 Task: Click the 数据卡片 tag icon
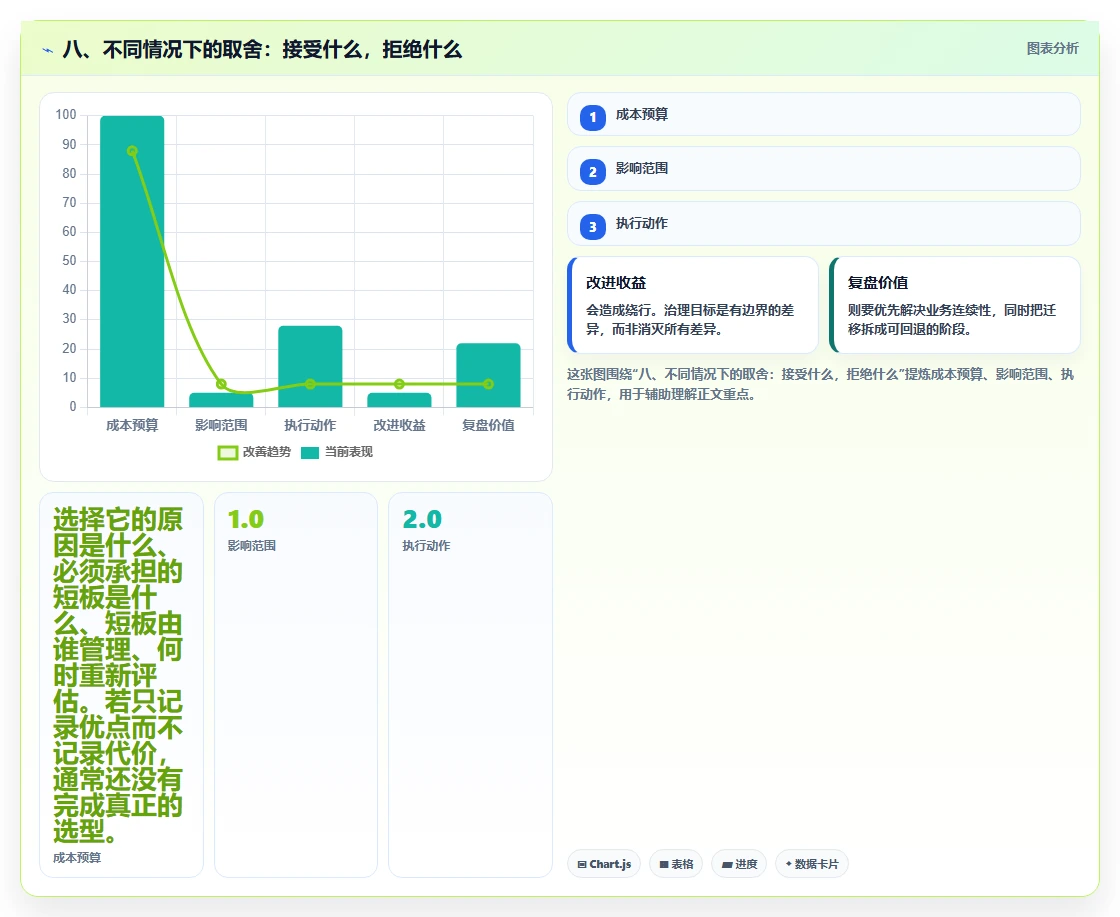tap(789, 864)
